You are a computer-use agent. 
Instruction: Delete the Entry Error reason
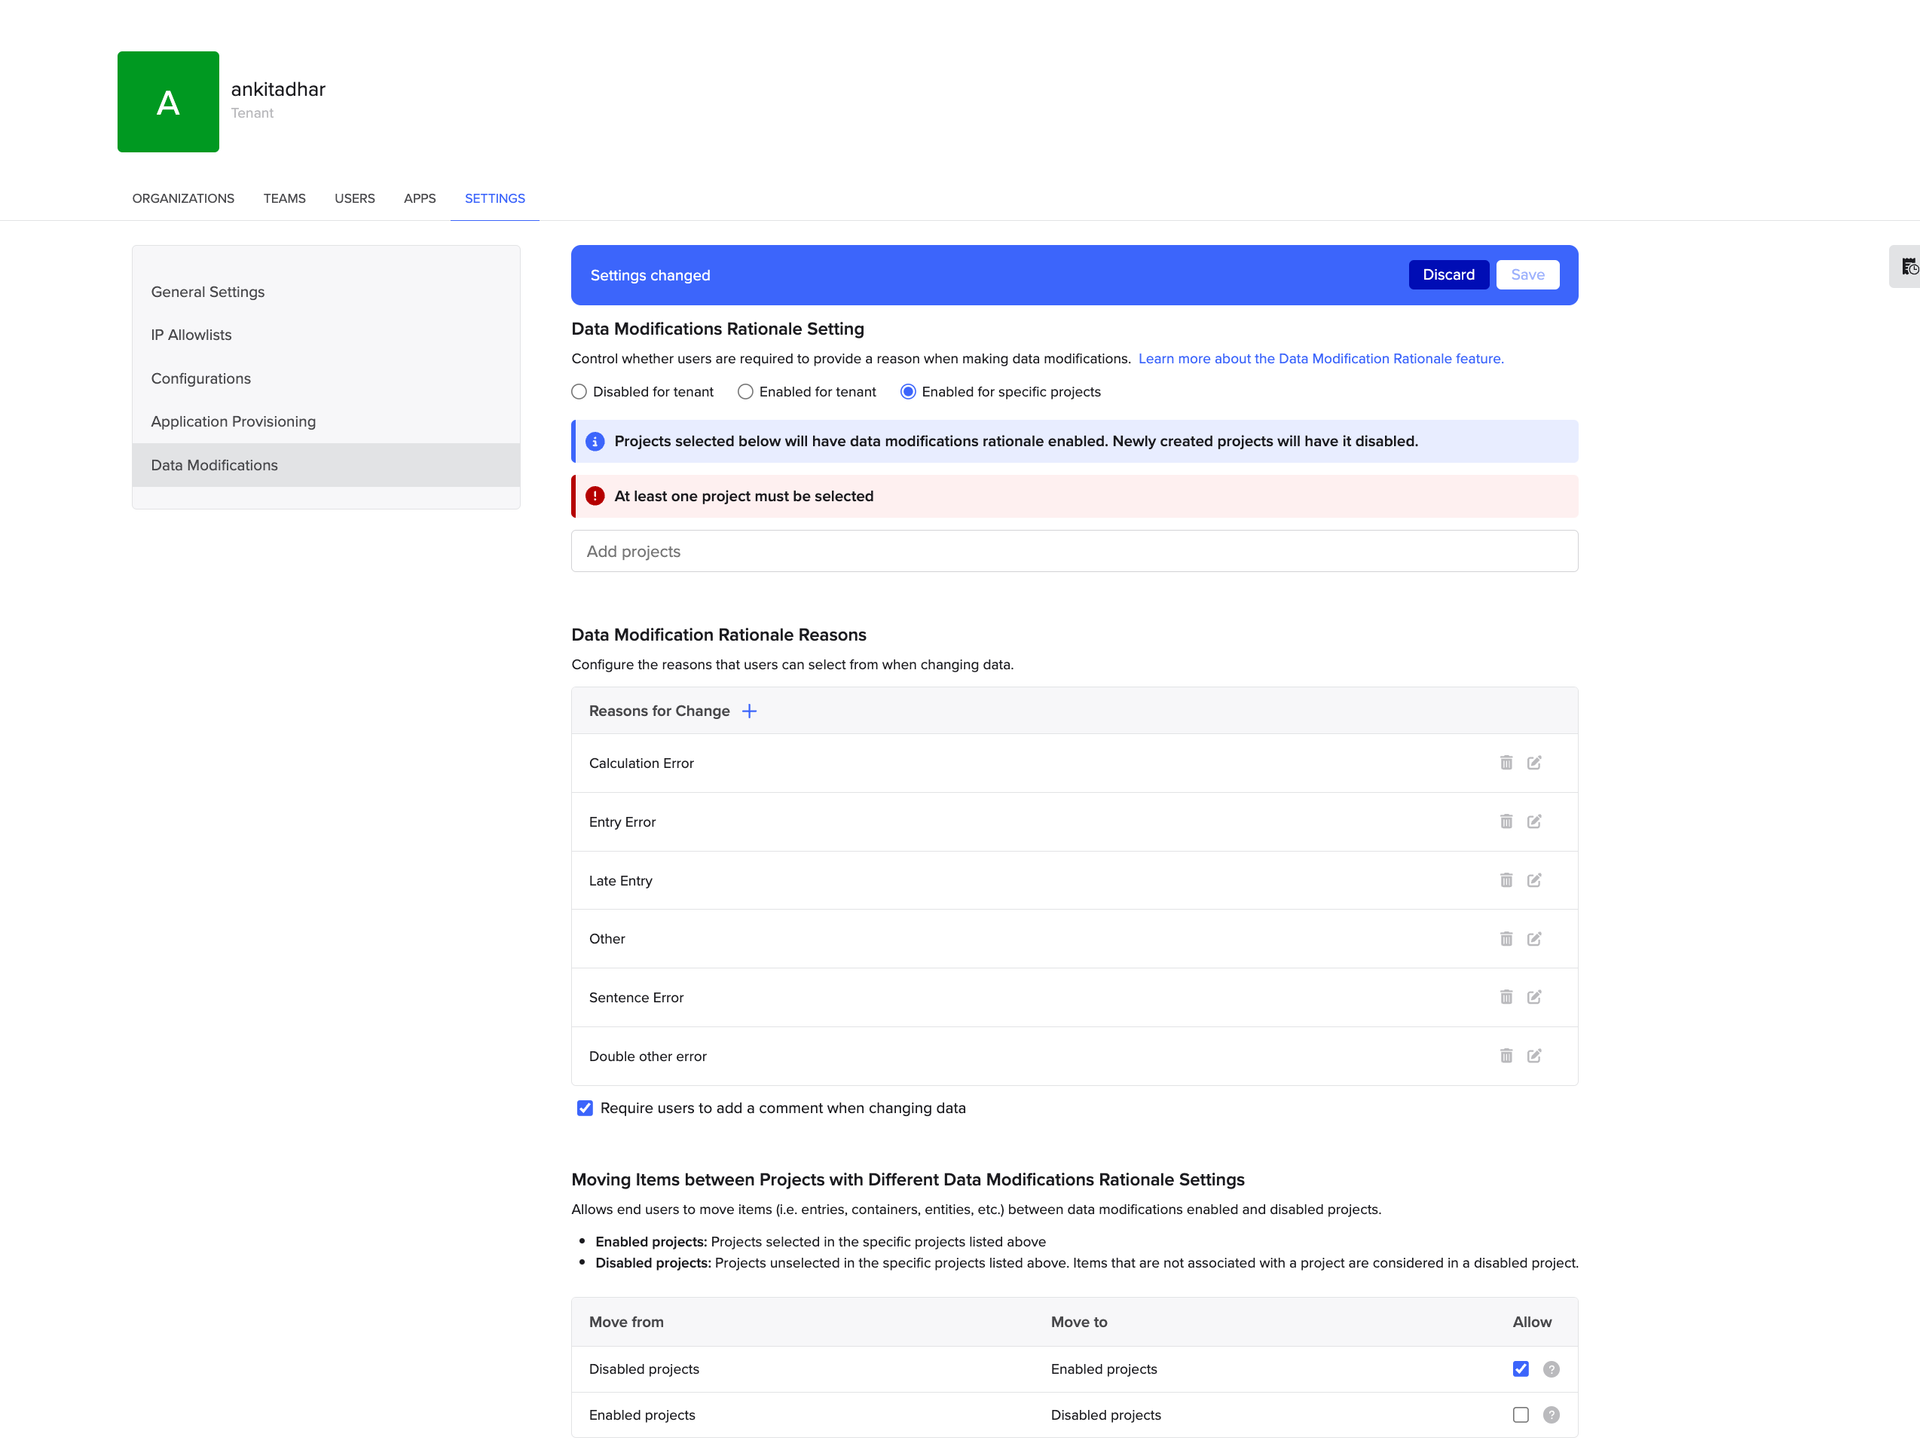coord(1506,821)
